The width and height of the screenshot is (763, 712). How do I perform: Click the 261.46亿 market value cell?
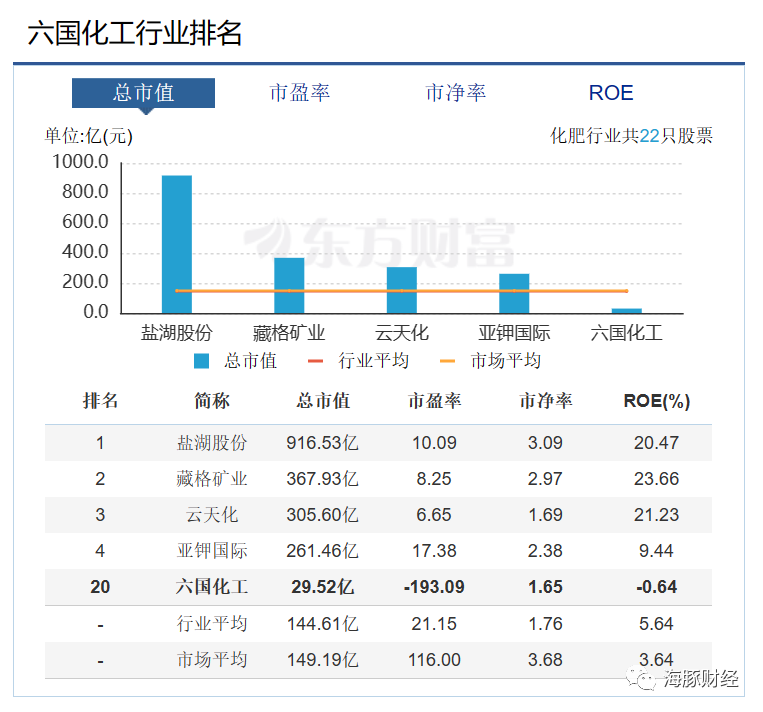click(323, 551)
